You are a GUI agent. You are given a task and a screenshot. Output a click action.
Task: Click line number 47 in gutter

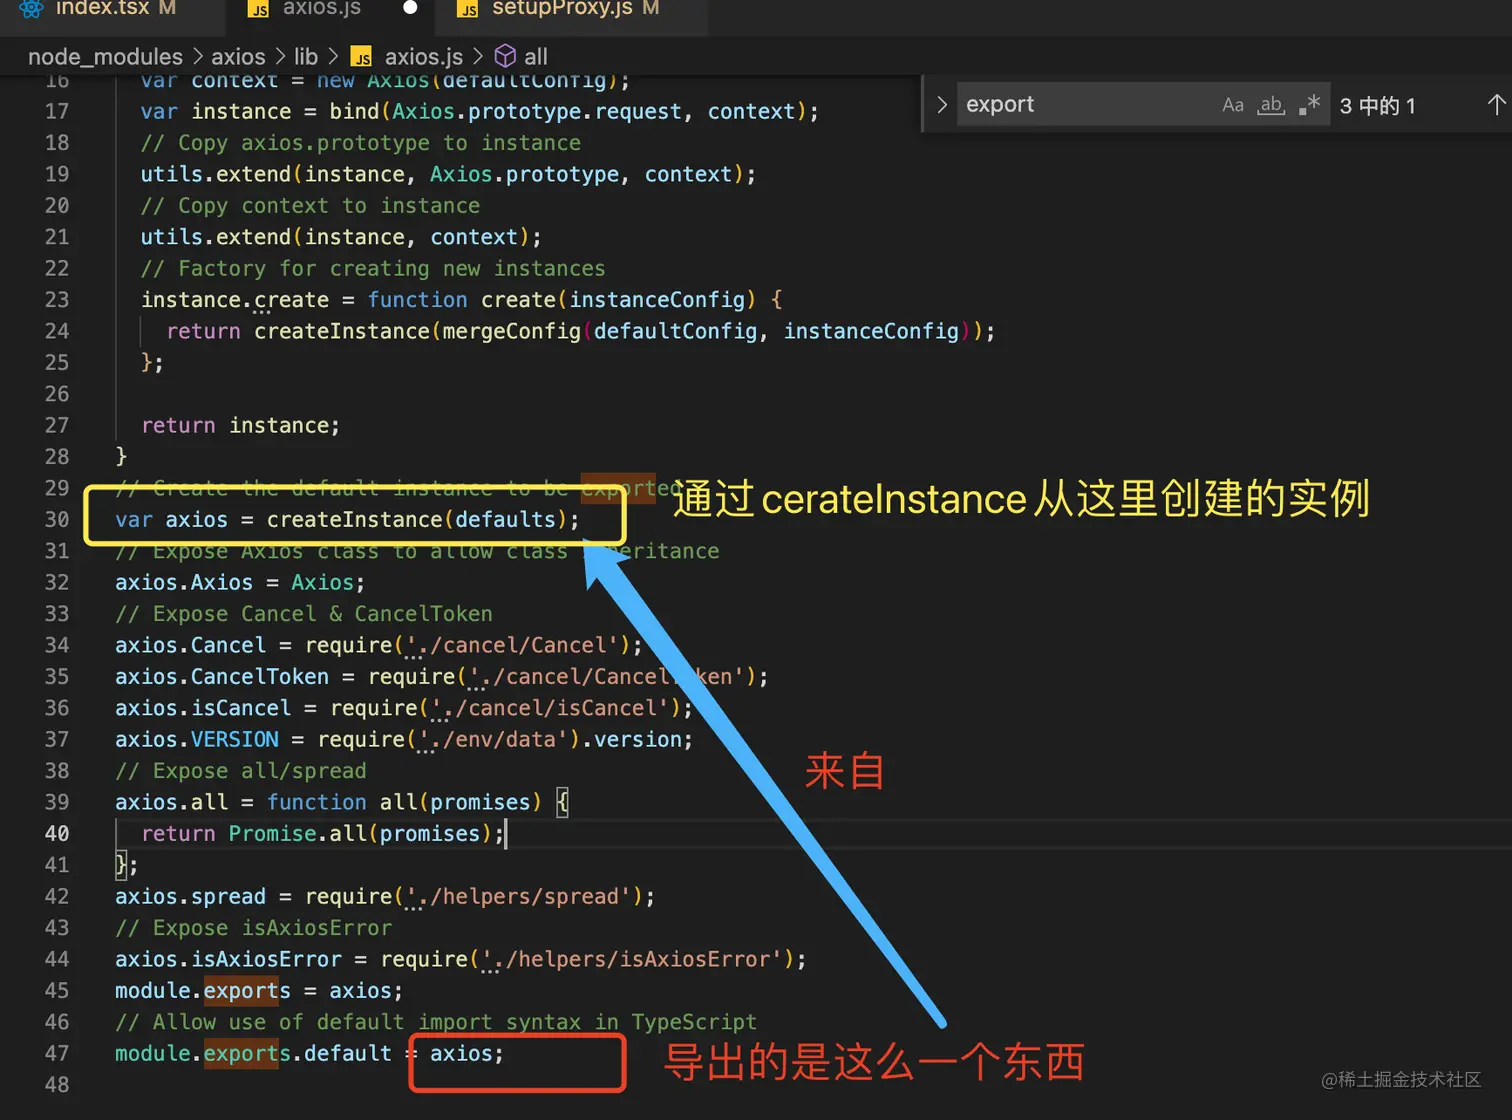(57, 1053)
